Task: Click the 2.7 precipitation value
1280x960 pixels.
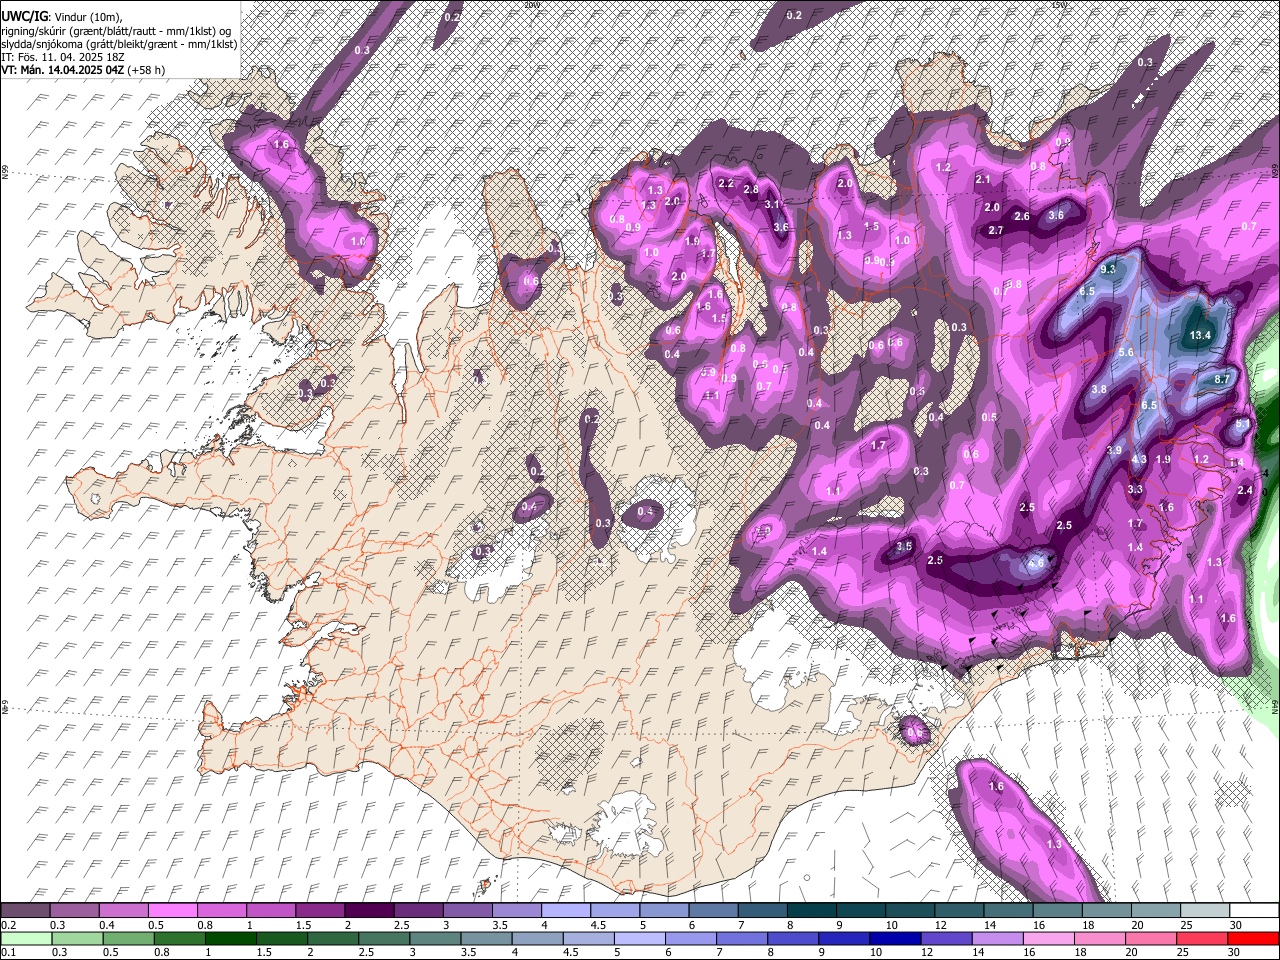Action: [x=996, y=230]
